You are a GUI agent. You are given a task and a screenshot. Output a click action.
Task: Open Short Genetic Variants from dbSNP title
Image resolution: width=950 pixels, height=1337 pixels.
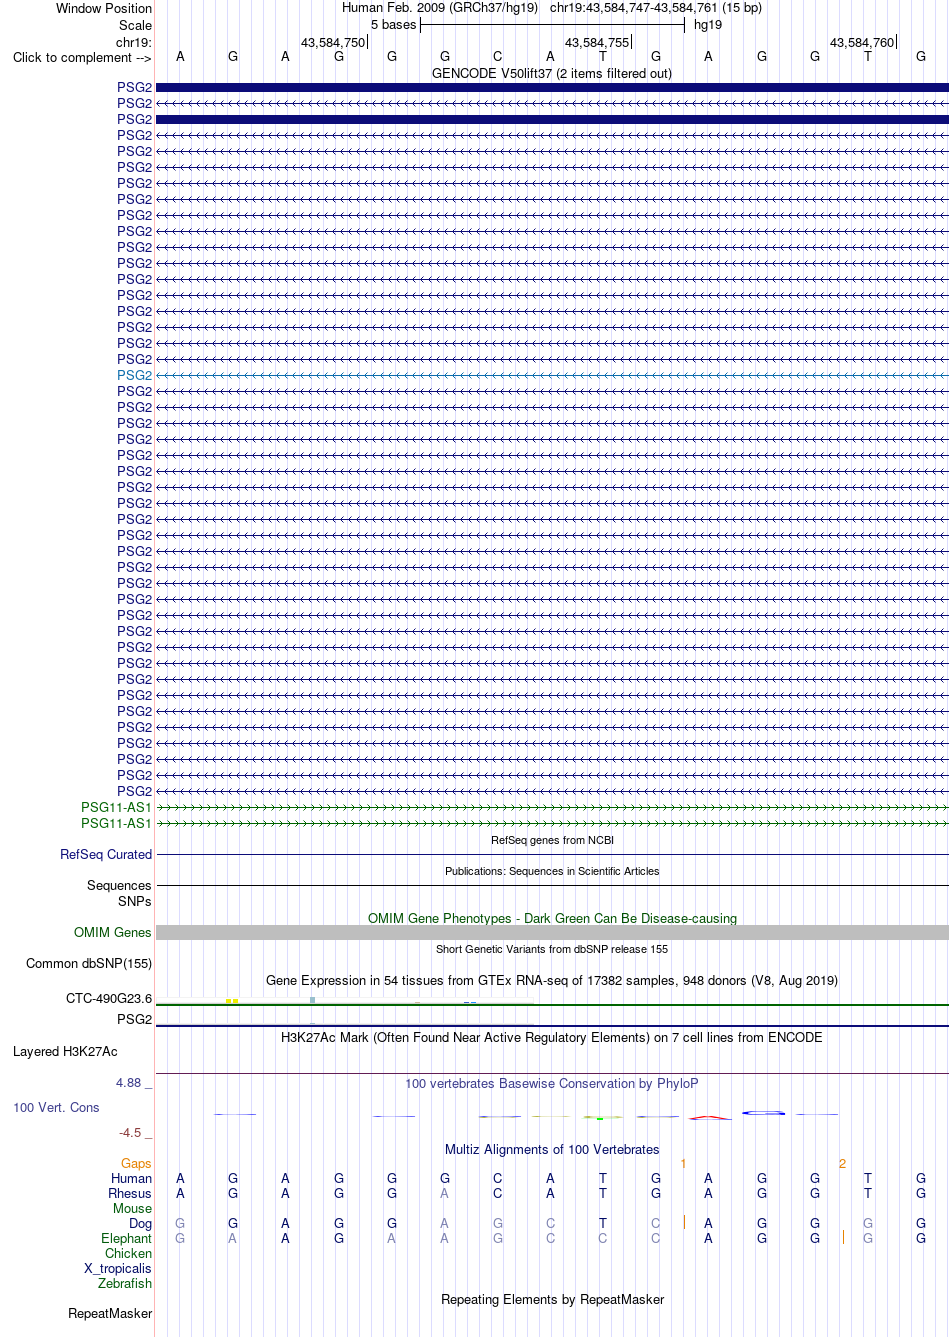[x=552, y=949]
